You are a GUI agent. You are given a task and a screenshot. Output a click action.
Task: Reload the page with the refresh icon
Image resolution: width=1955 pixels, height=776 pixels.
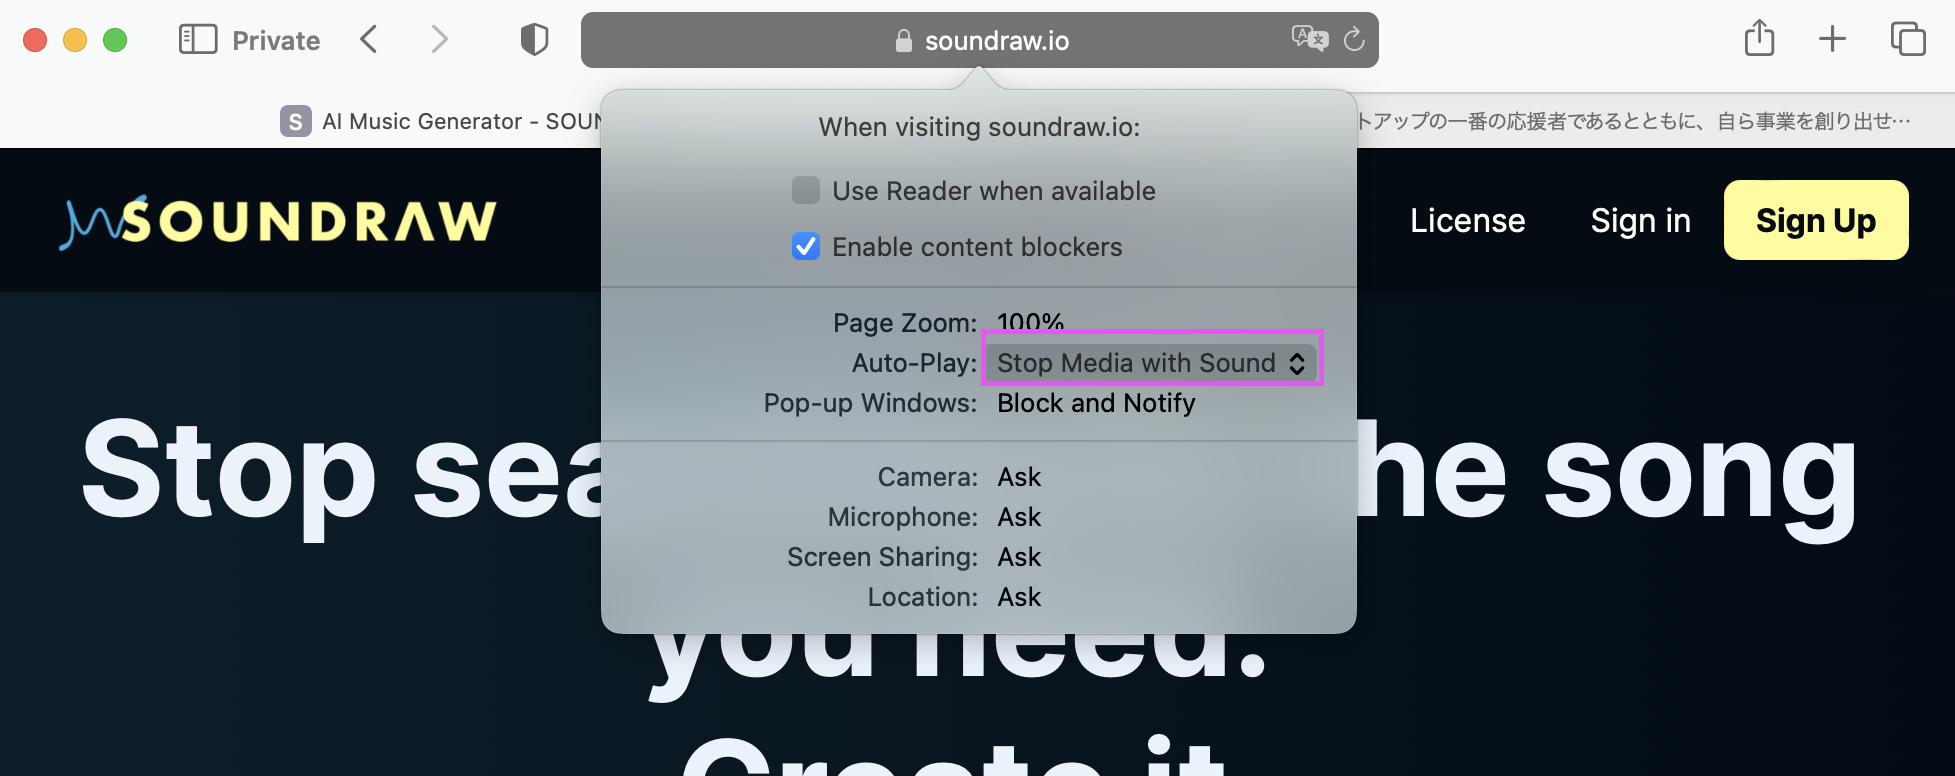click(1354, 39)
